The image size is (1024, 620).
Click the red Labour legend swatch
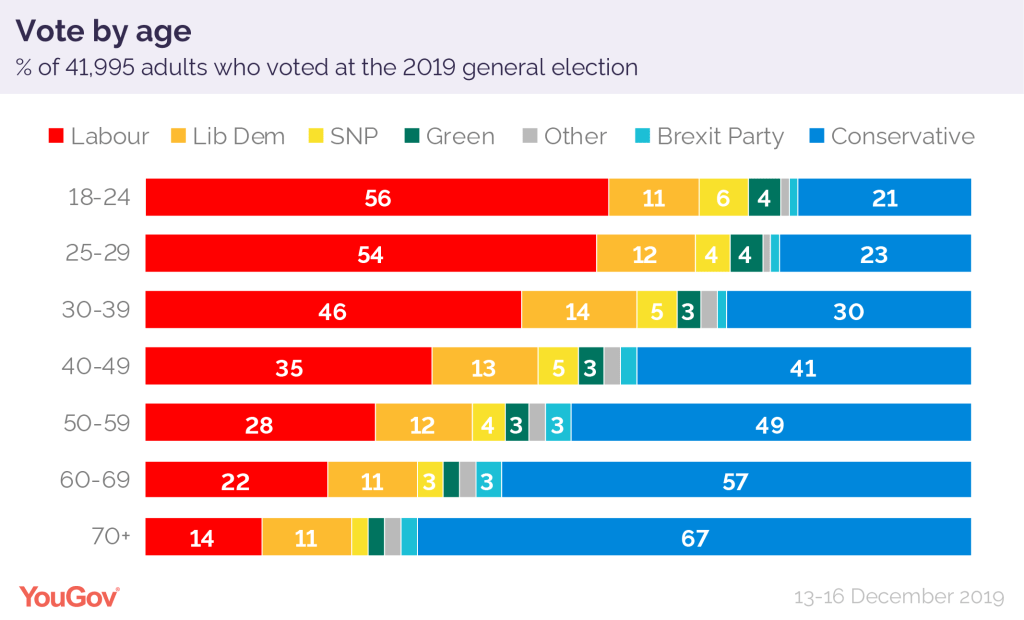click(x=55, y=137)
